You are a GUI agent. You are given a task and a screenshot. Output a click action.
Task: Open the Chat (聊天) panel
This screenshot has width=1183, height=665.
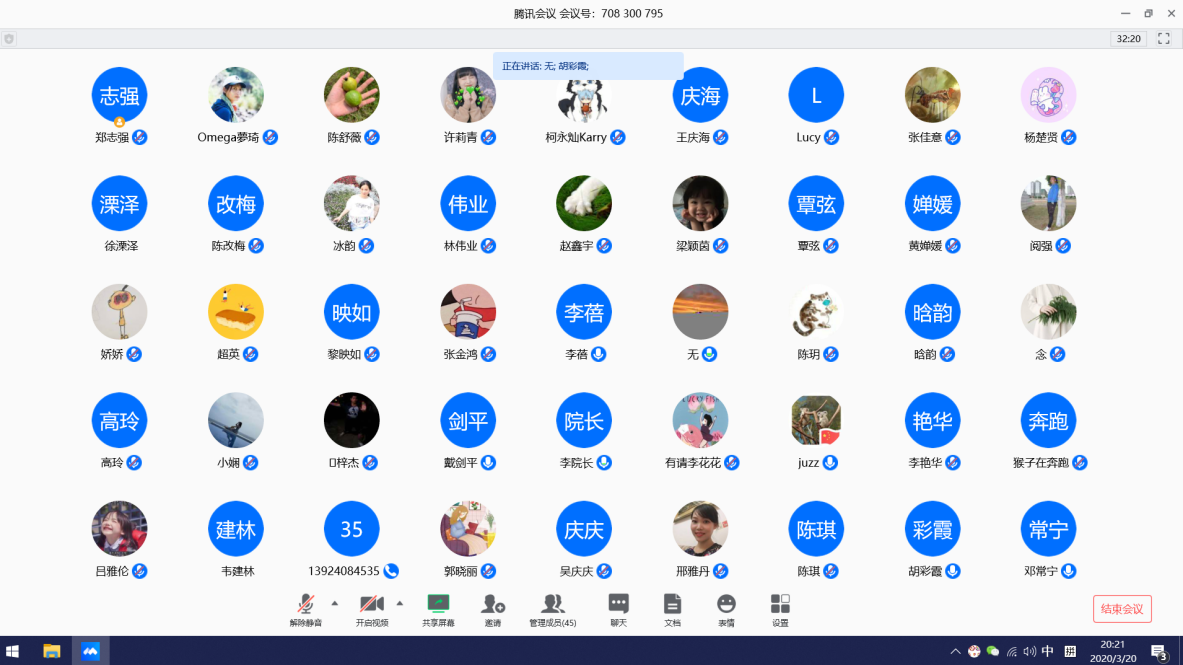pos(619,604)
